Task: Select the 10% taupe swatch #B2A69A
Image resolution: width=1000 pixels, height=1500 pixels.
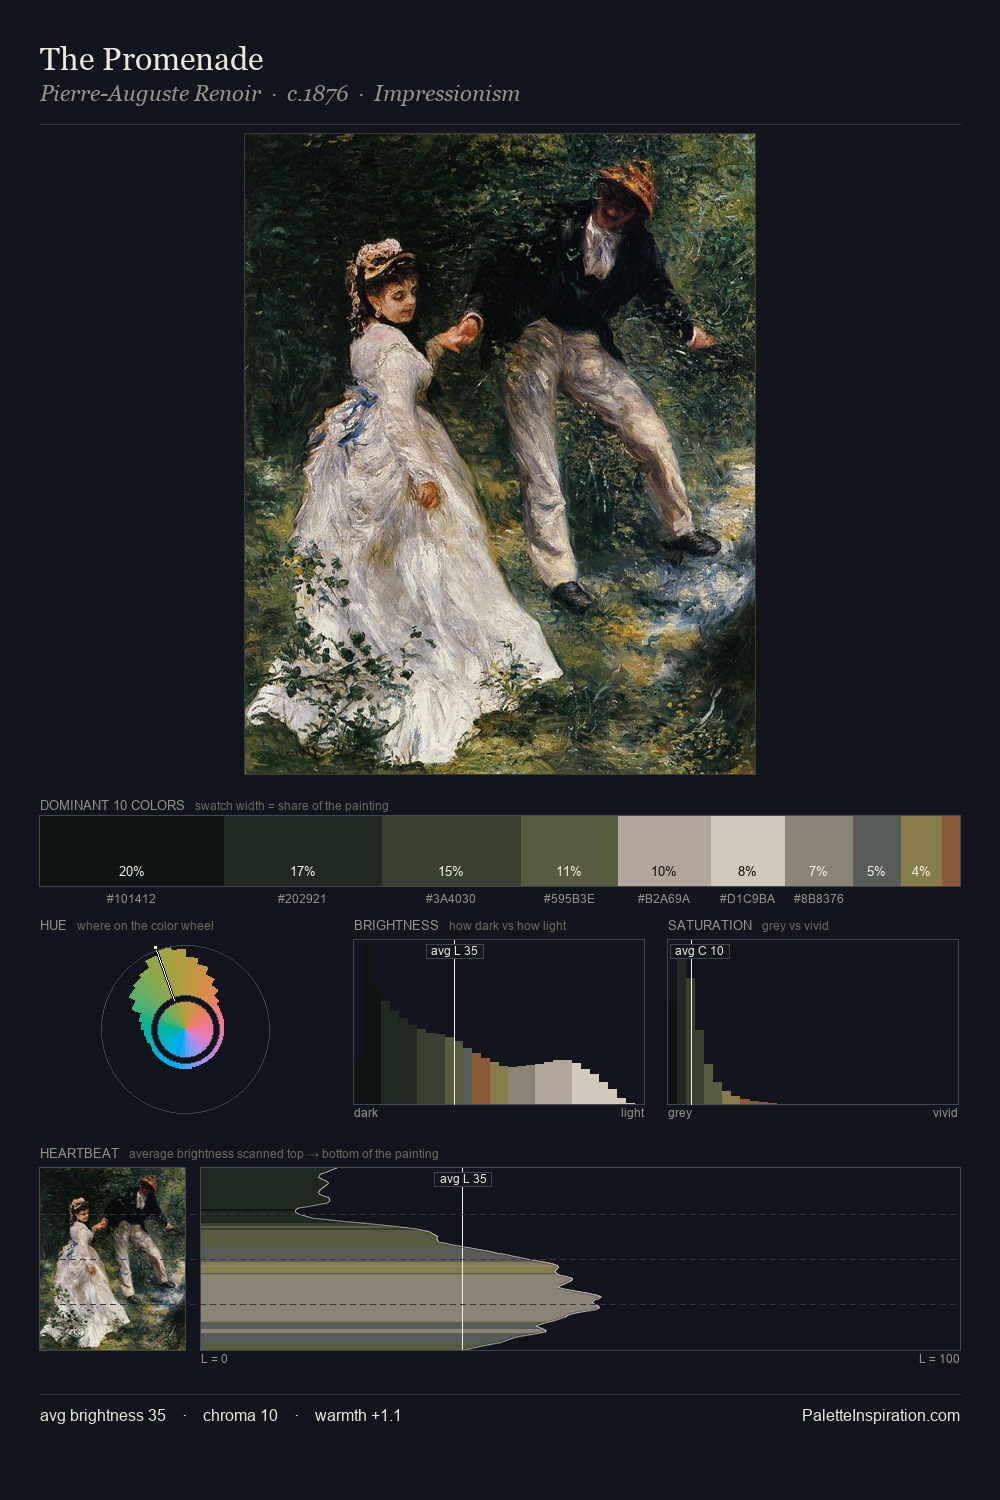Action: 664,851
